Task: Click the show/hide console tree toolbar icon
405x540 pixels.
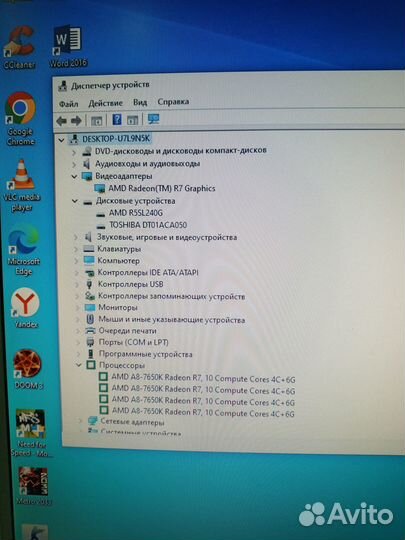Action: click(96, 121)
